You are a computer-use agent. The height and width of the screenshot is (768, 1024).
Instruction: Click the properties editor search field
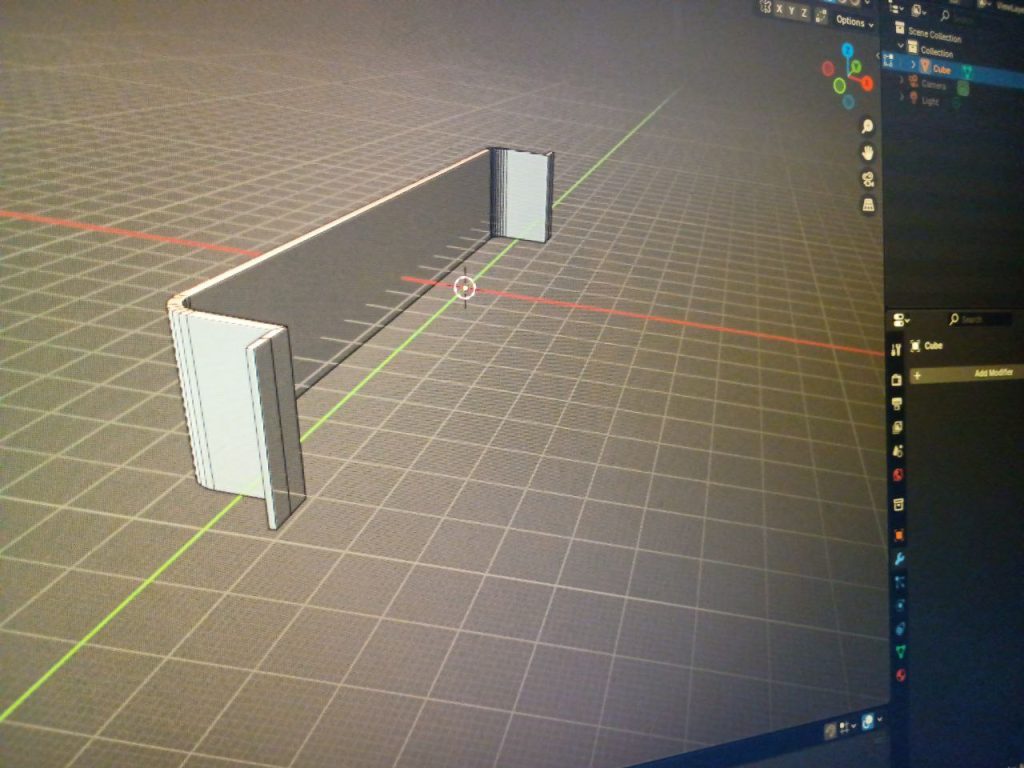click(981, 319)
